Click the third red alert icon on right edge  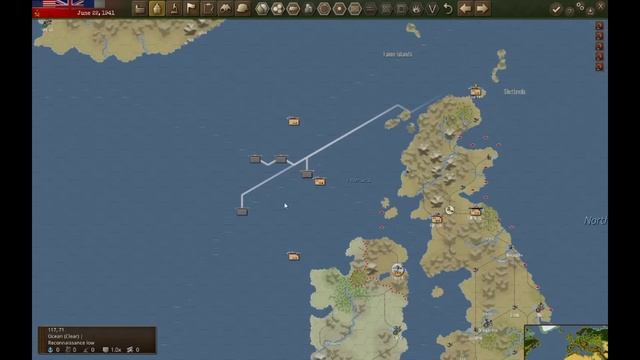click(x=599, y=47)
